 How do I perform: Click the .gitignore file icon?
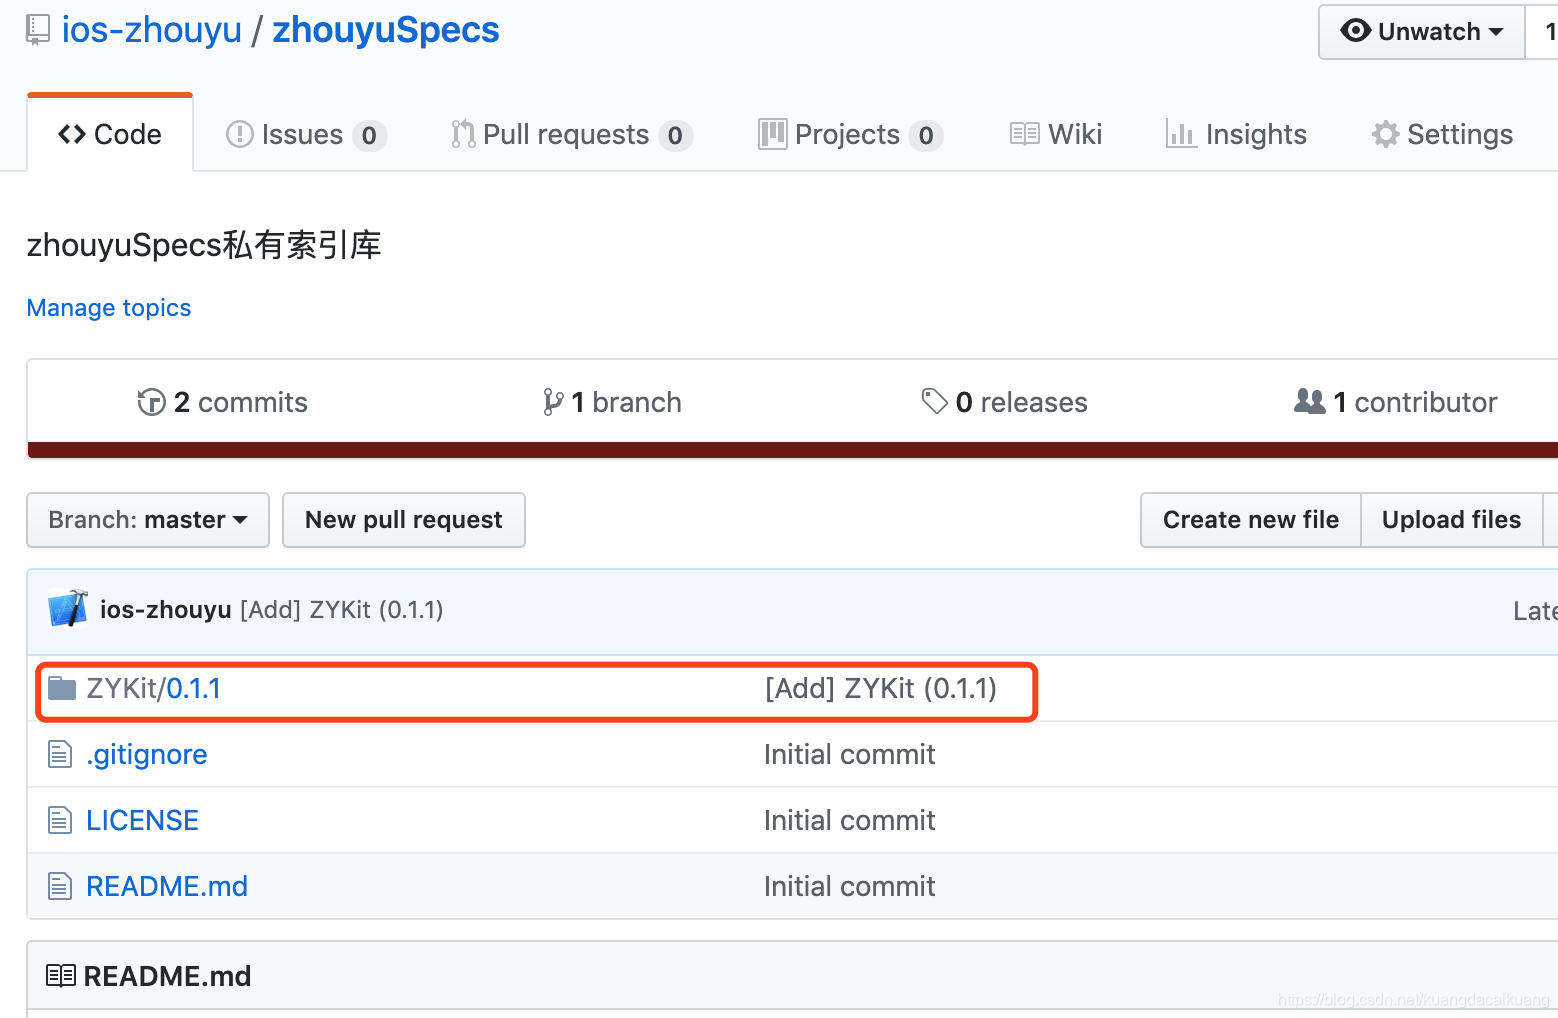pyautogui.click(x=60, y=754)
